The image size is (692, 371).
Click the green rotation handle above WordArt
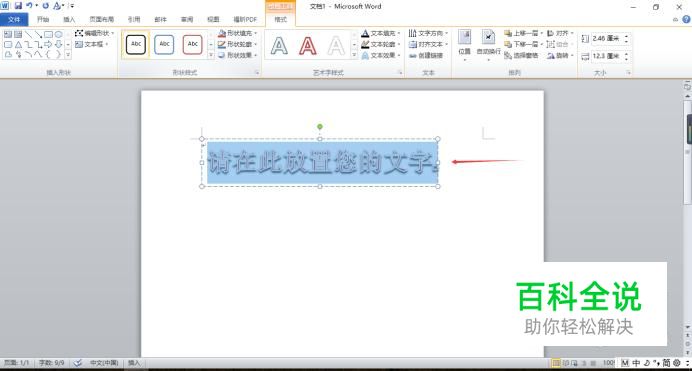320,127
